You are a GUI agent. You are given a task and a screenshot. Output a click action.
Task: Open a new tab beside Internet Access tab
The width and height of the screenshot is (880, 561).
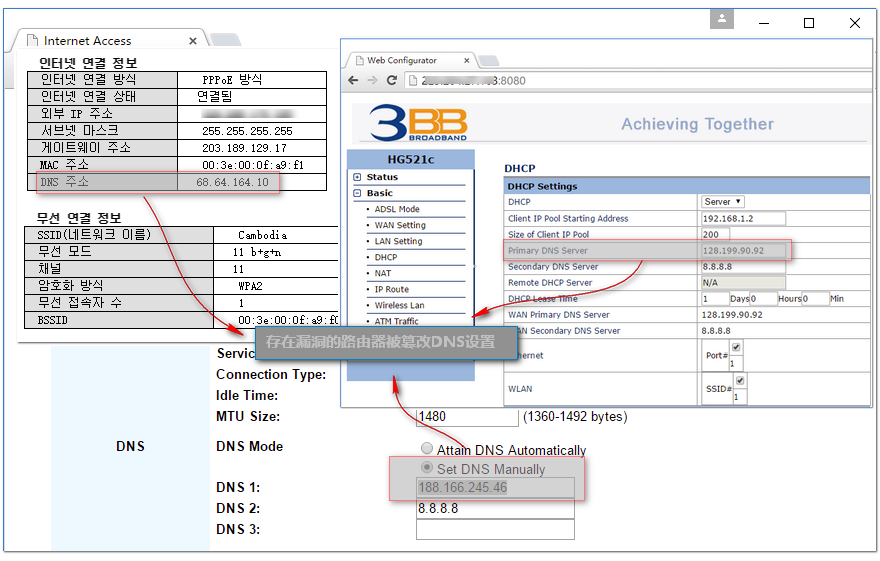click(x=226, y=40)
